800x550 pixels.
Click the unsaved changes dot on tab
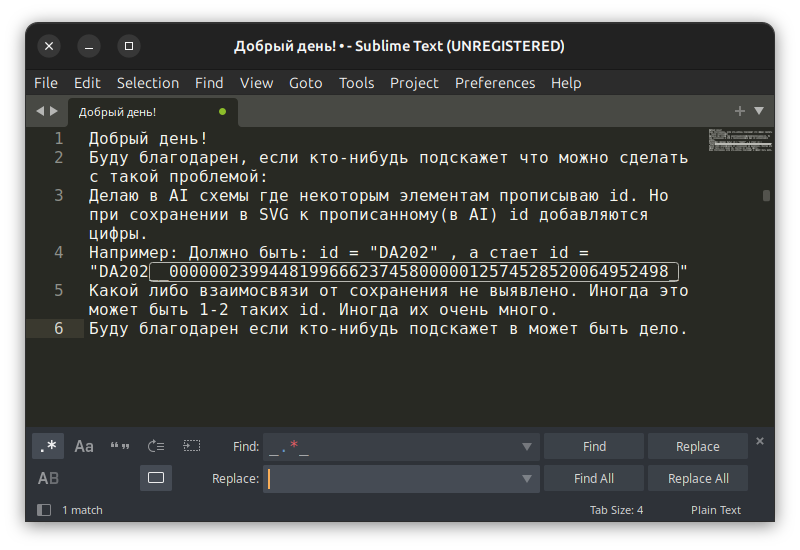click(222, 112)
